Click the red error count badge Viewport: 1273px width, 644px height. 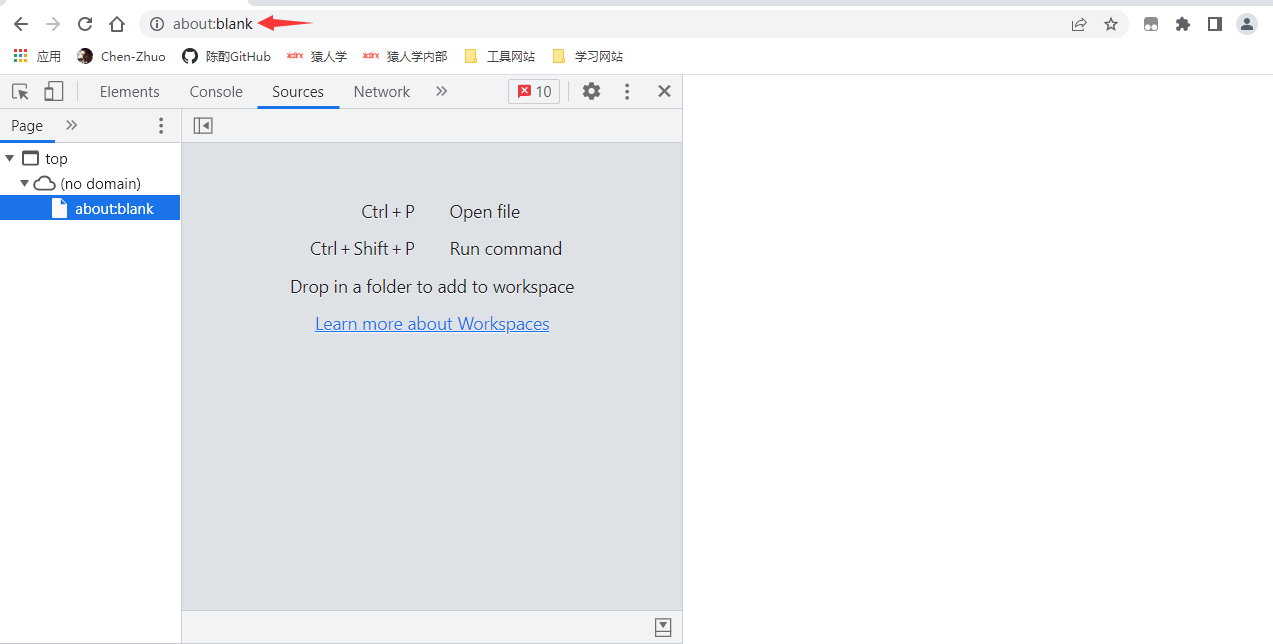click(534, 92)
